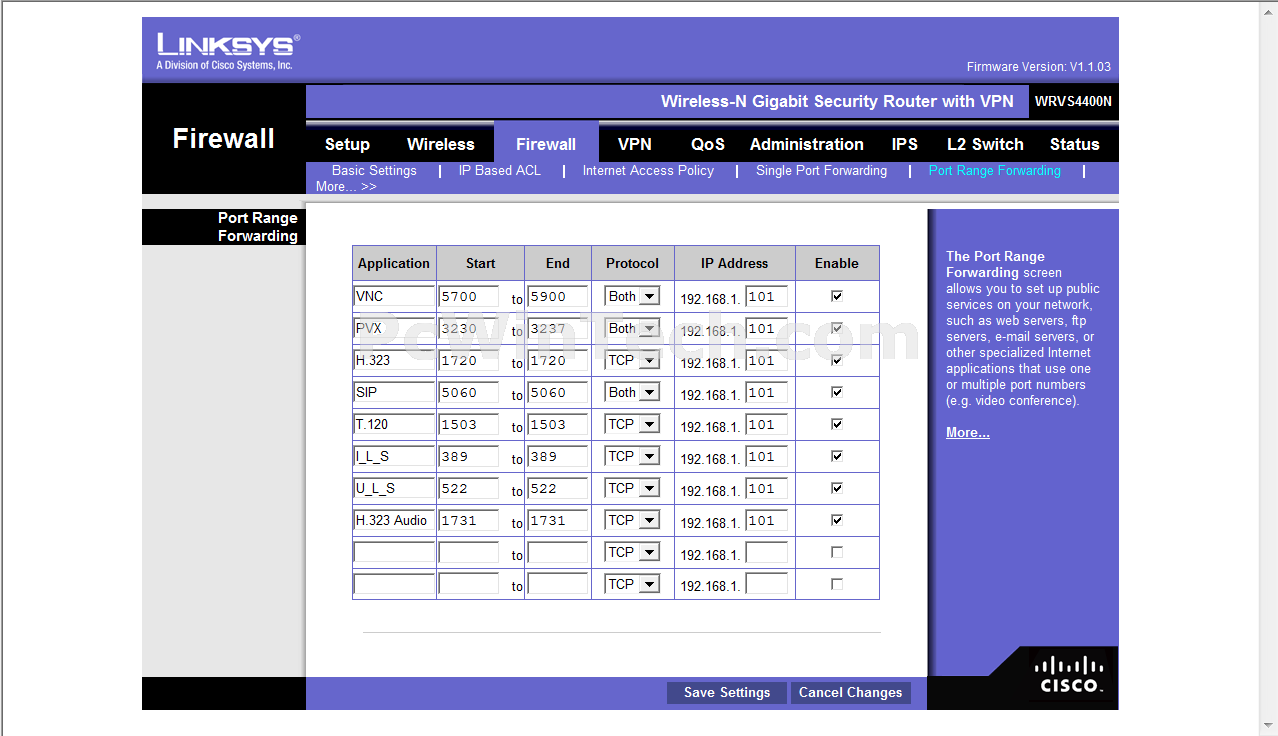The image size is (1278, 736).
Task: Click the IP address field for U_L_S
Action: [766, 488]
